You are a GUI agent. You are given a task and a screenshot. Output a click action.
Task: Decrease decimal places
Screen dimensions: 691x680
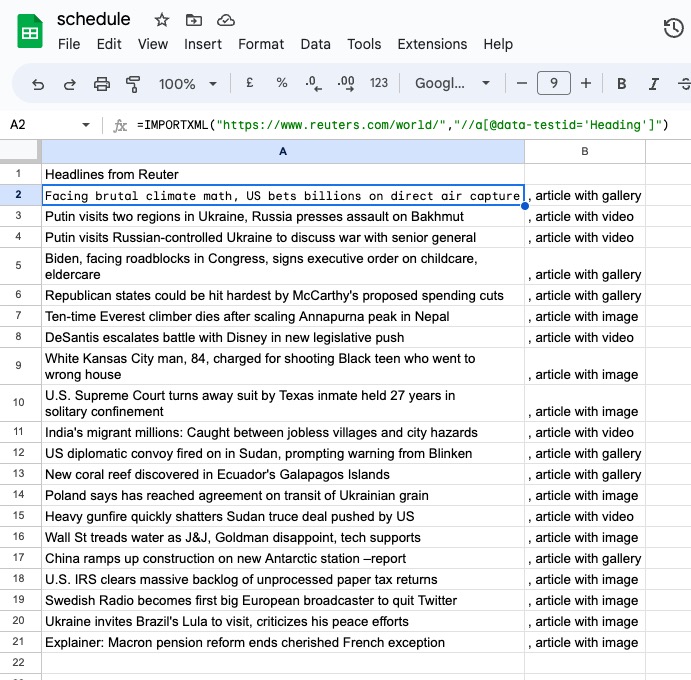tap(313, 83)
